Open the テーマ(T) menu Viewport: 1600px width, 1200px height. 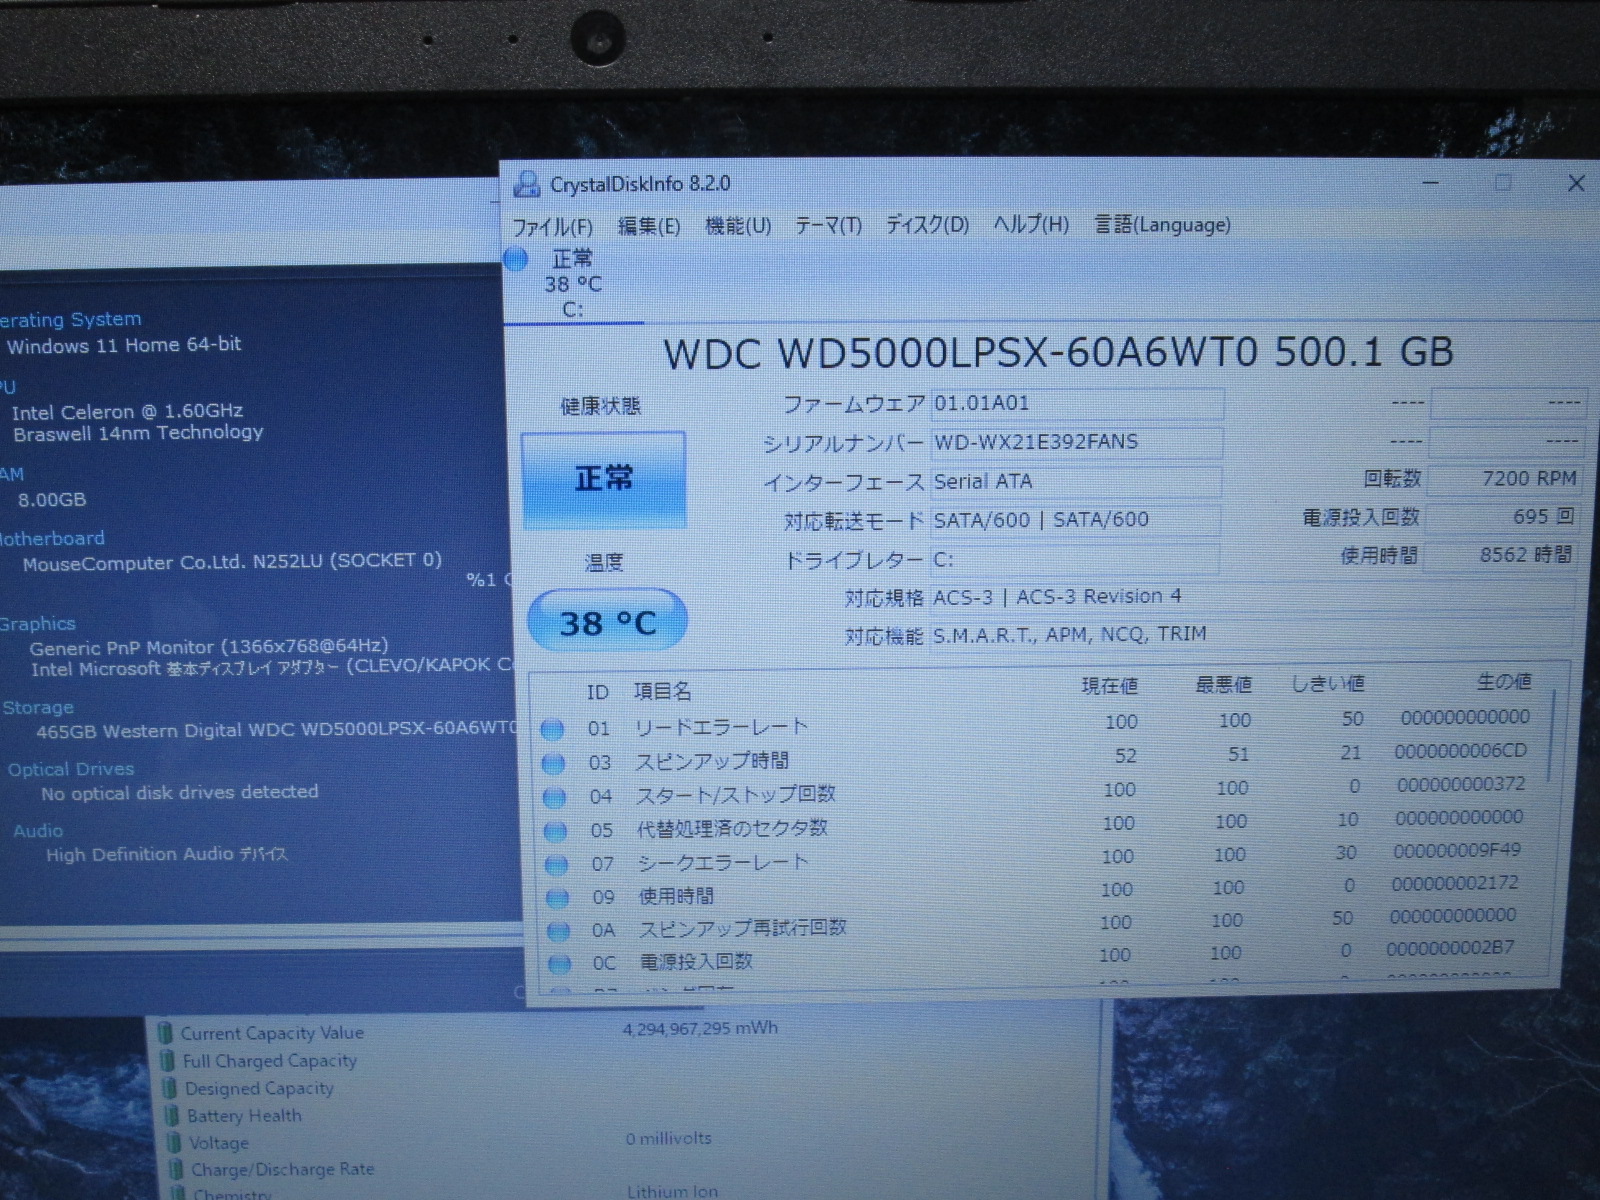(x=828, y=226)
